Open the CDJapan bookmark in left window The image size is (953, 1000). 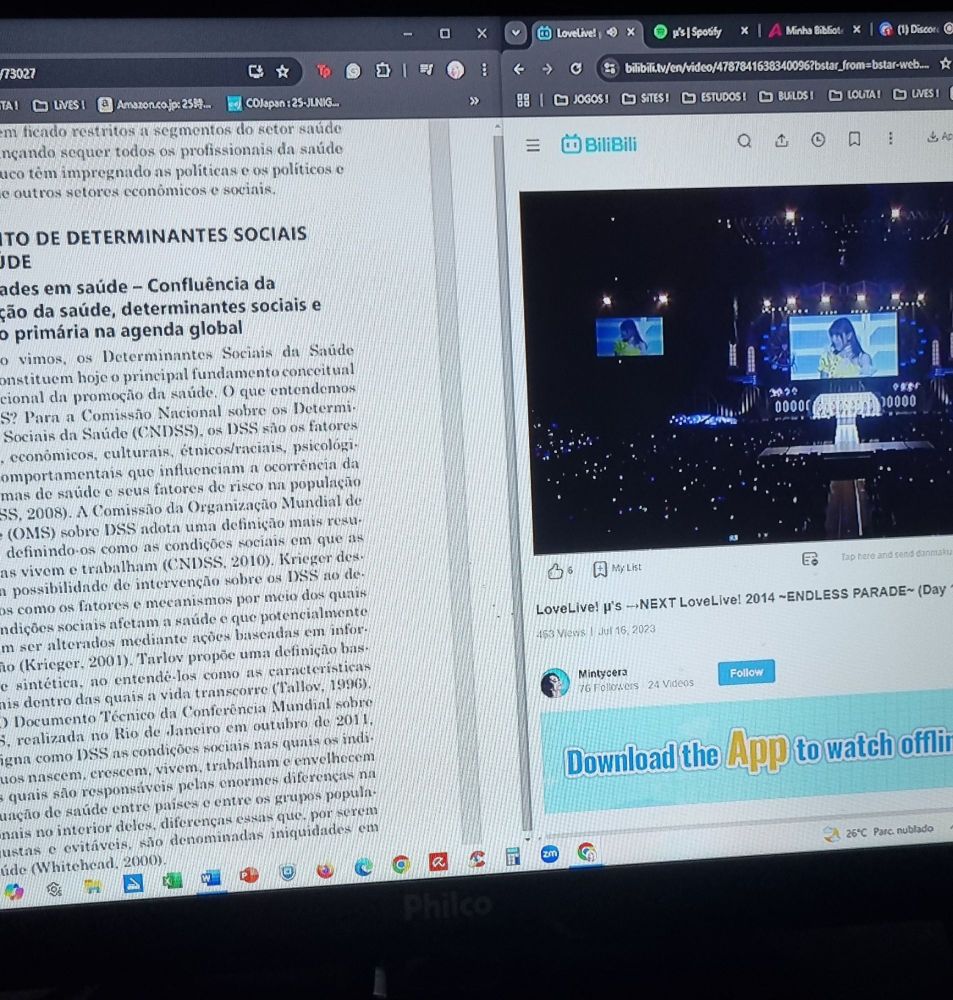click(x=284, y=102)
